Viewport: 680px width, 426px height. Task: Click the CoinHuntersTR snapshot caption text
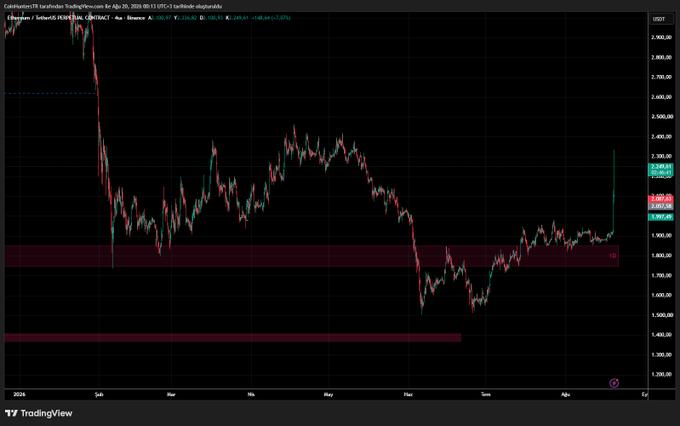pyautogui.click(x=113, y=7)
